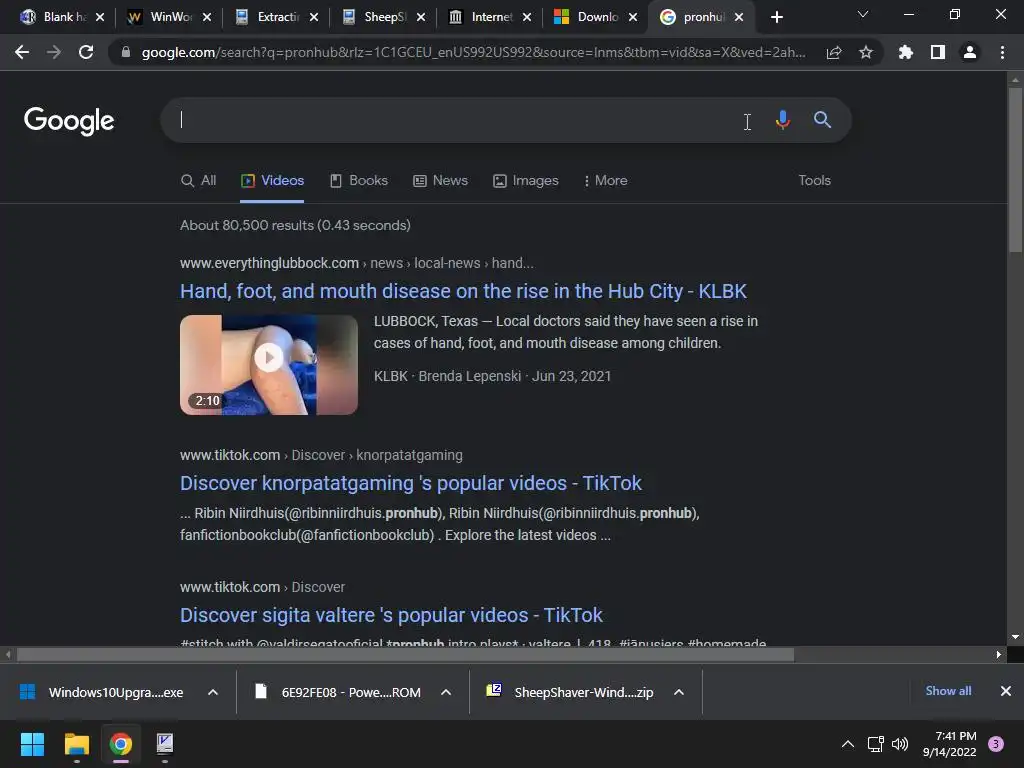Open the SheepShaver app taskbar icon
Viewport: 1024px width, 768px height.
(x=165, y=744)
